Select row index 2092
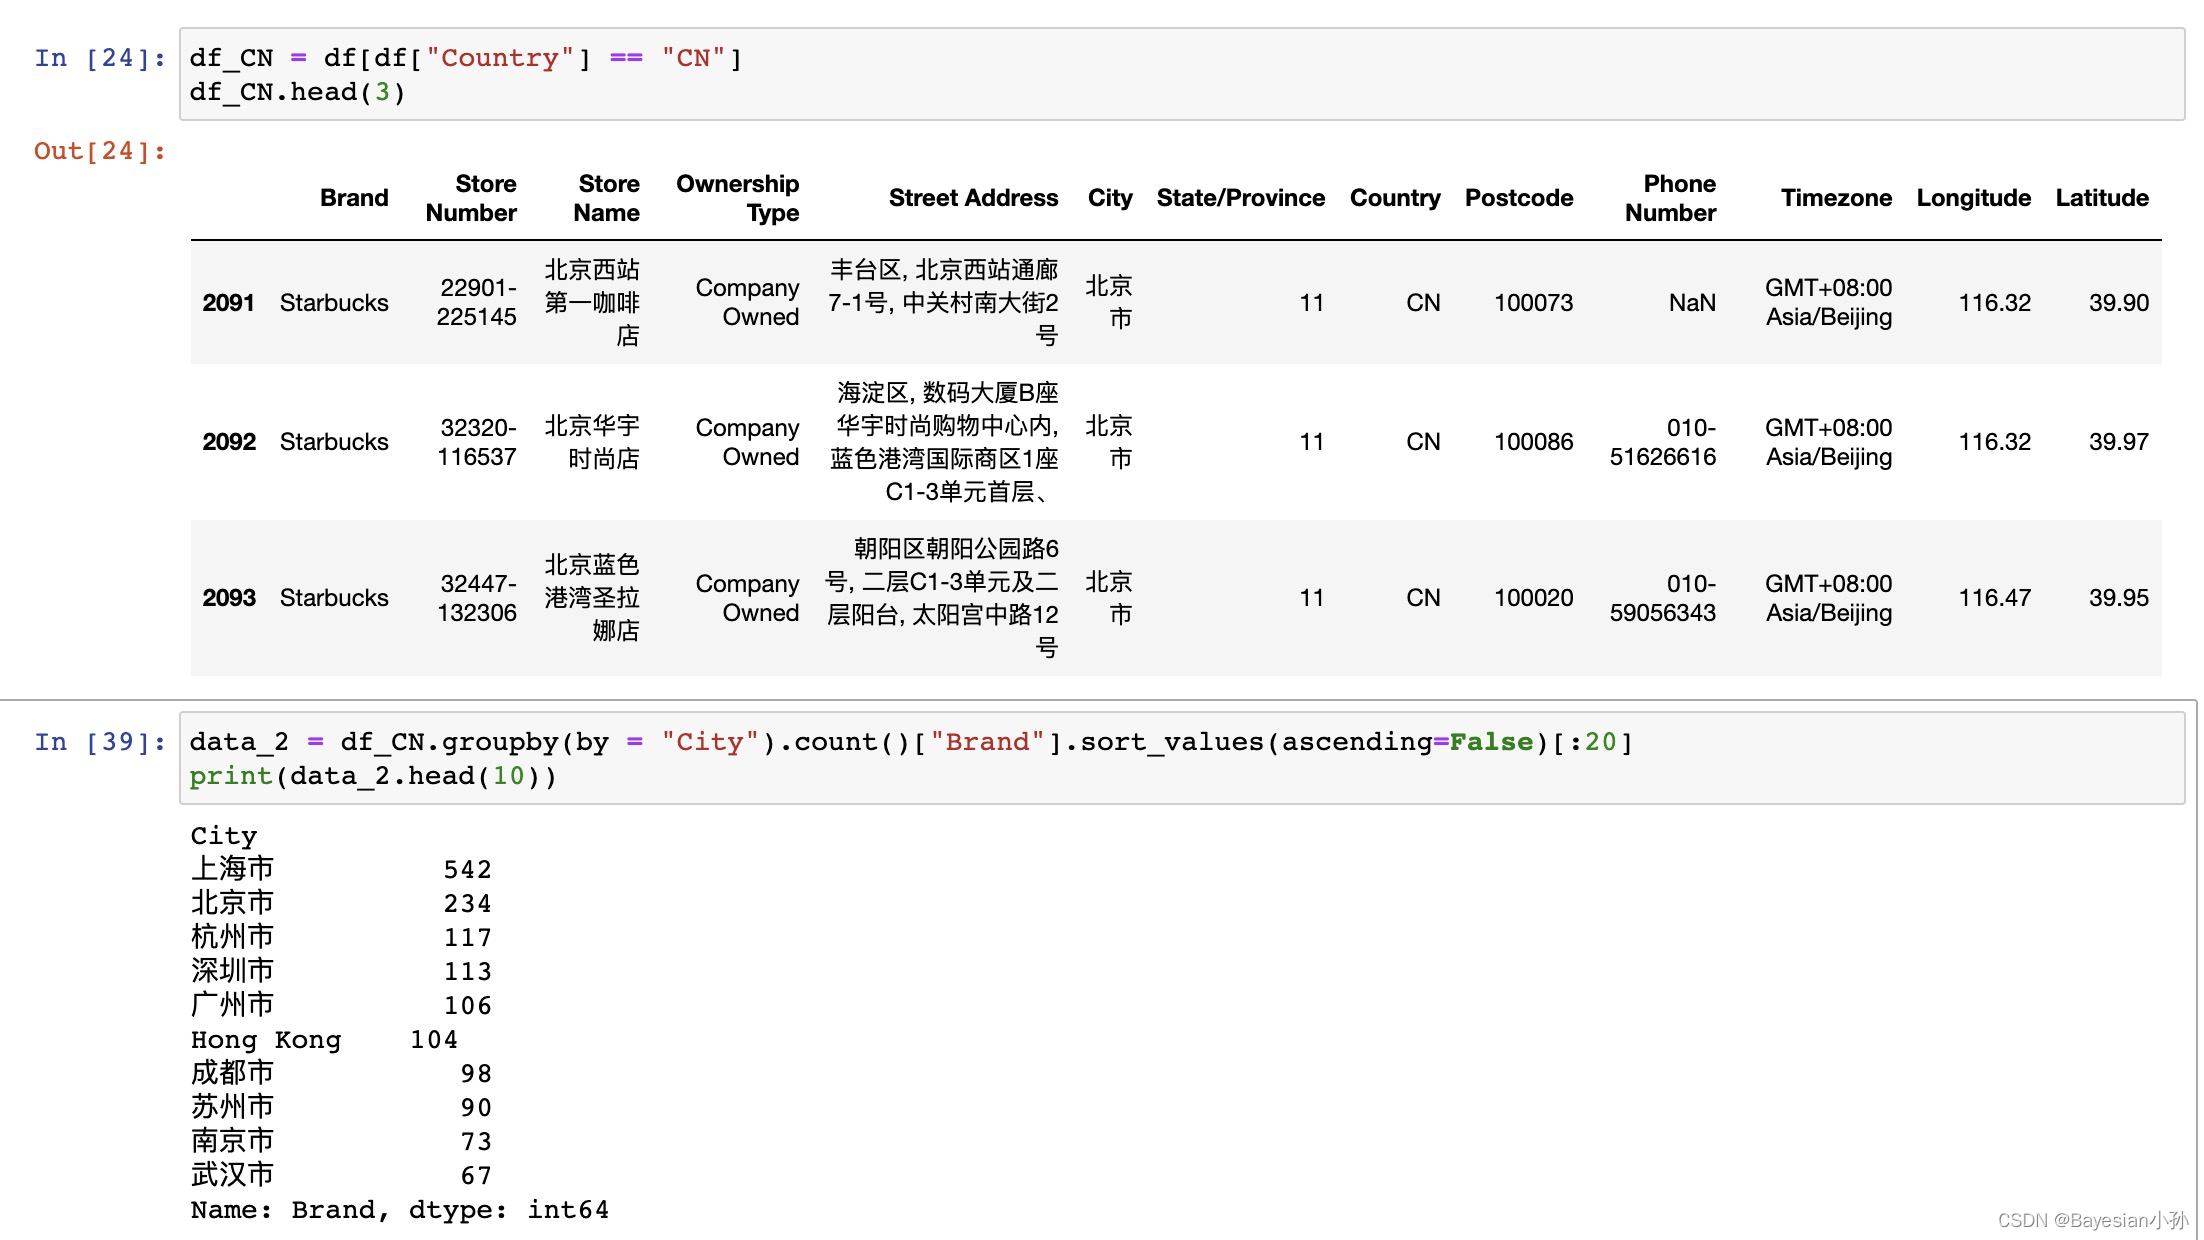 click(228, 442)
